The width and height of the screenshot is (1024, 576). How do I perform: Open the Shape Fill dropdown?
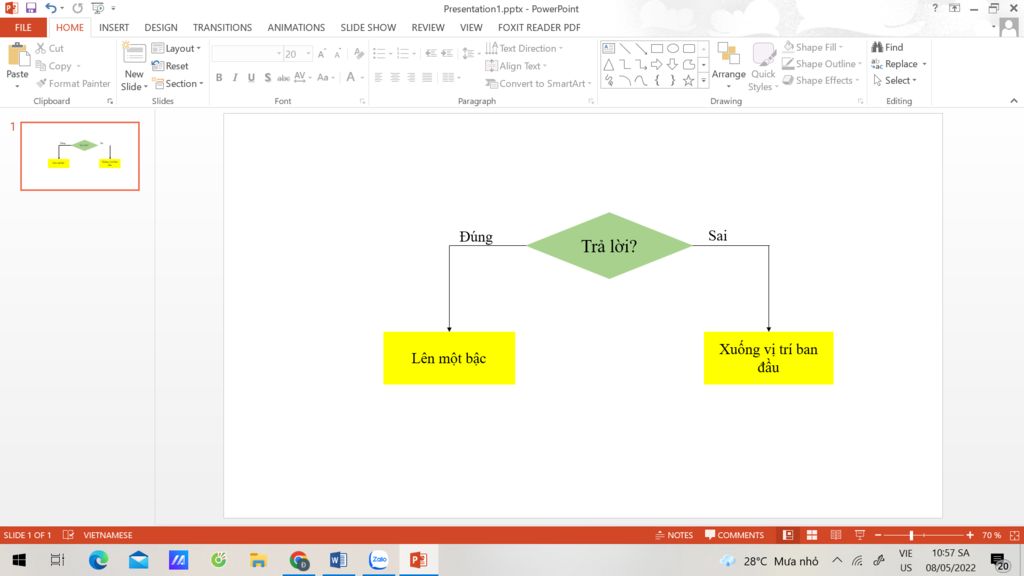click(x=813, y=47)
